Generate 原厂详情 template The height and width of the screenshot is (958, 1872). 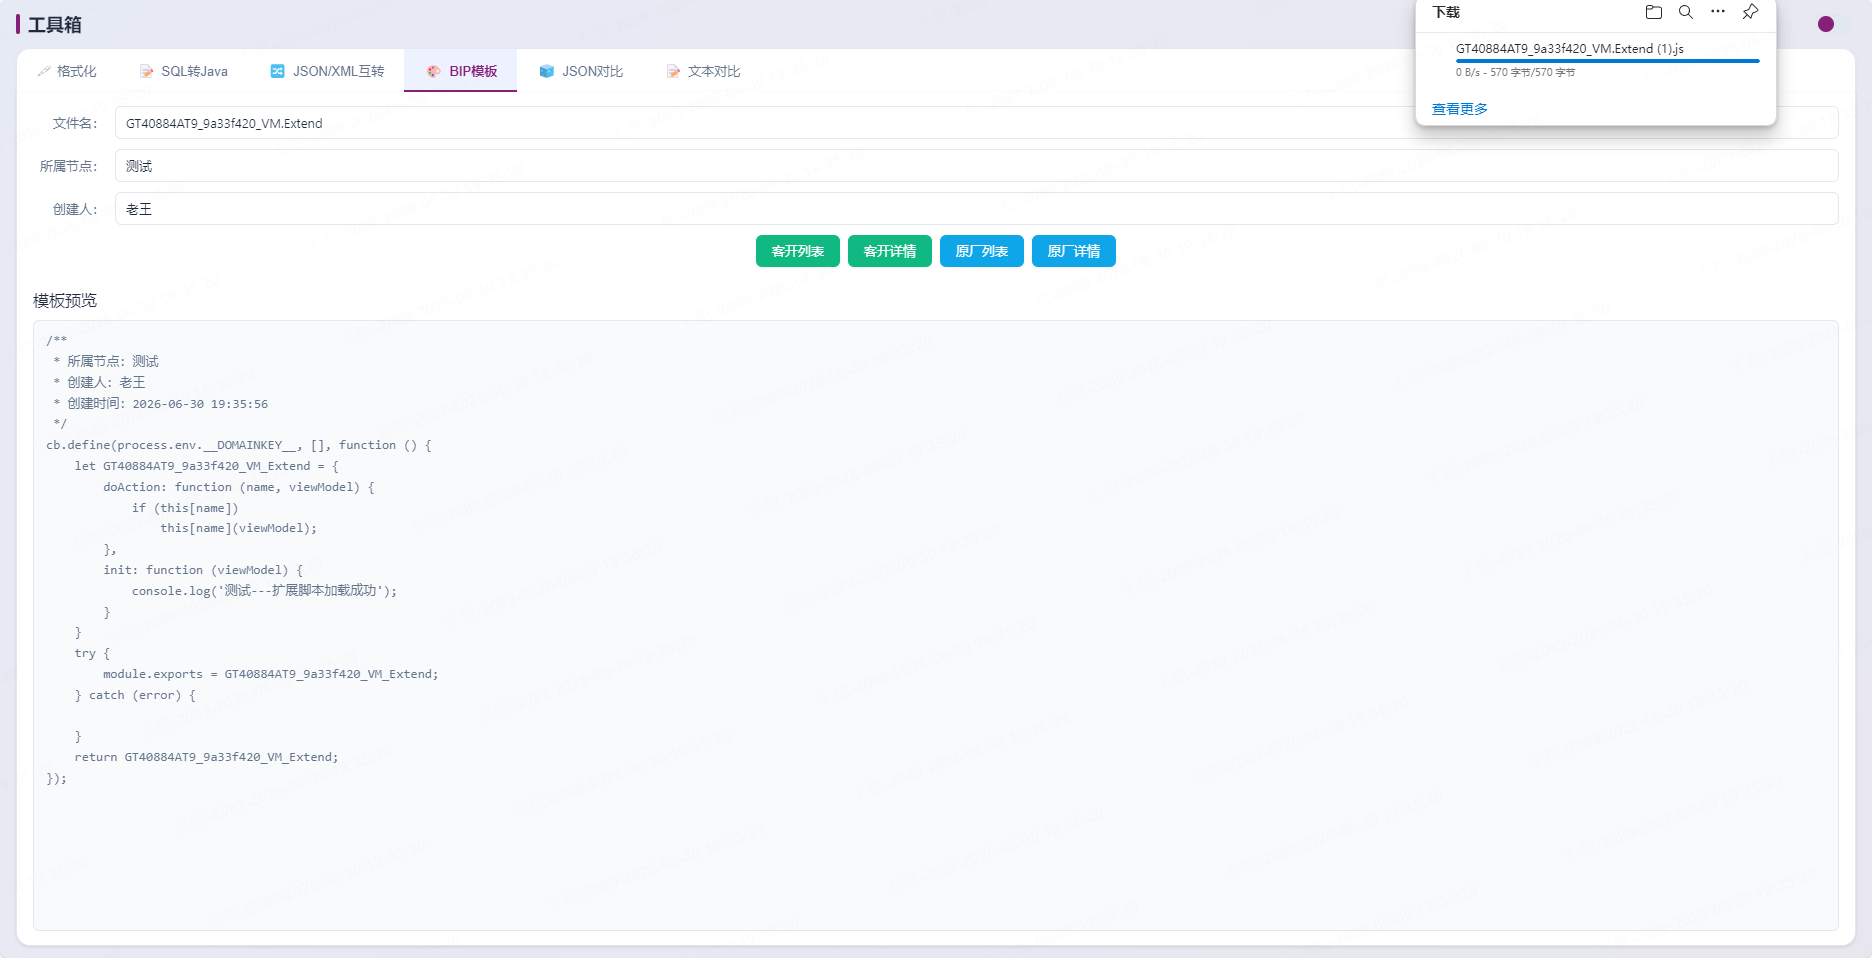tap(1074, 251)
